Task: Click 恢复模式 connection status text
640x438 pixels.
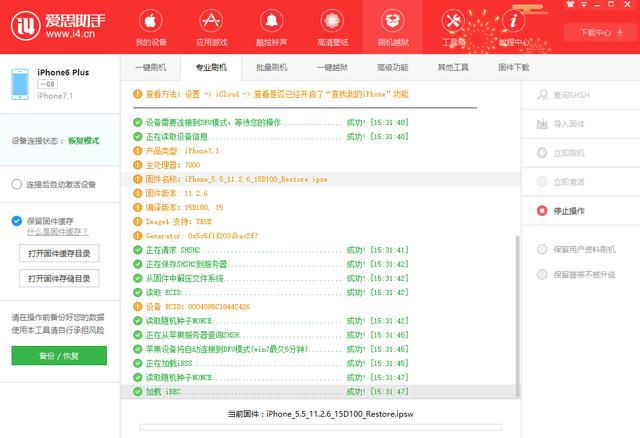Action: pyautogui.click(x=83, y=141)
